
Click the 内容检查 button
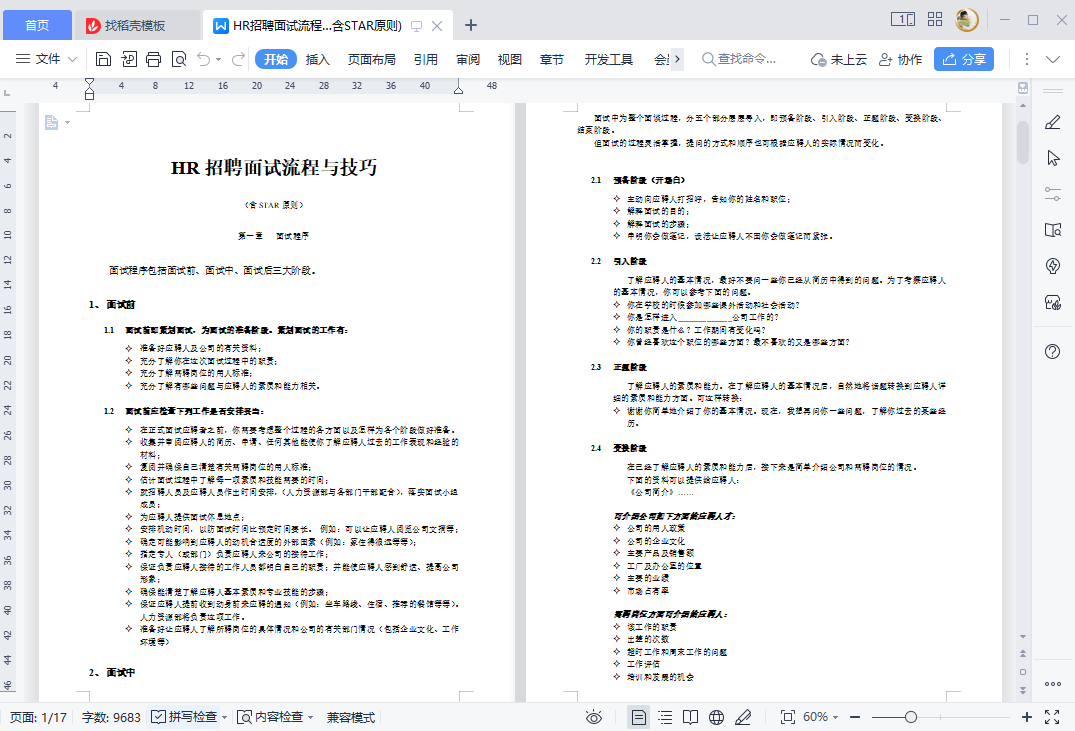270,717
